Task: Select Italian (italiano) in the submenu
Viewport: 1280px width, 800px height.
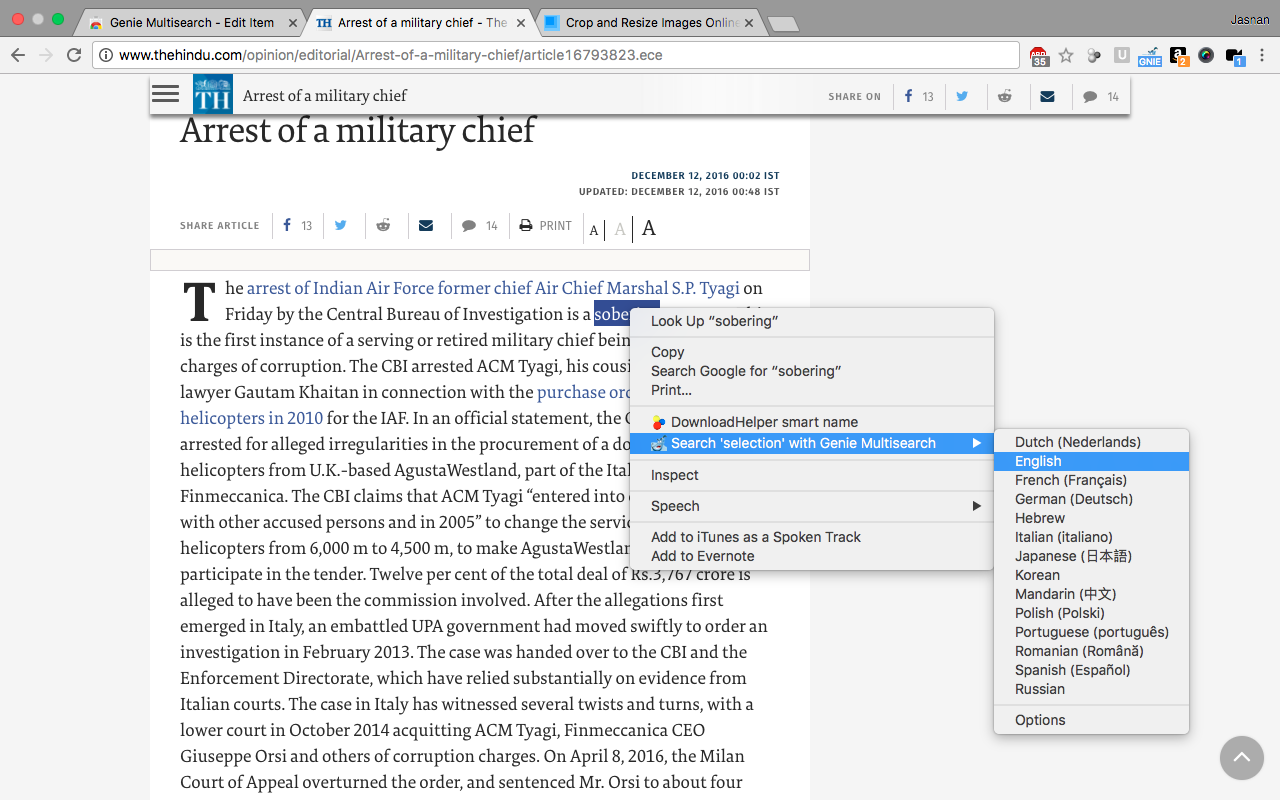Action: 1091,537
